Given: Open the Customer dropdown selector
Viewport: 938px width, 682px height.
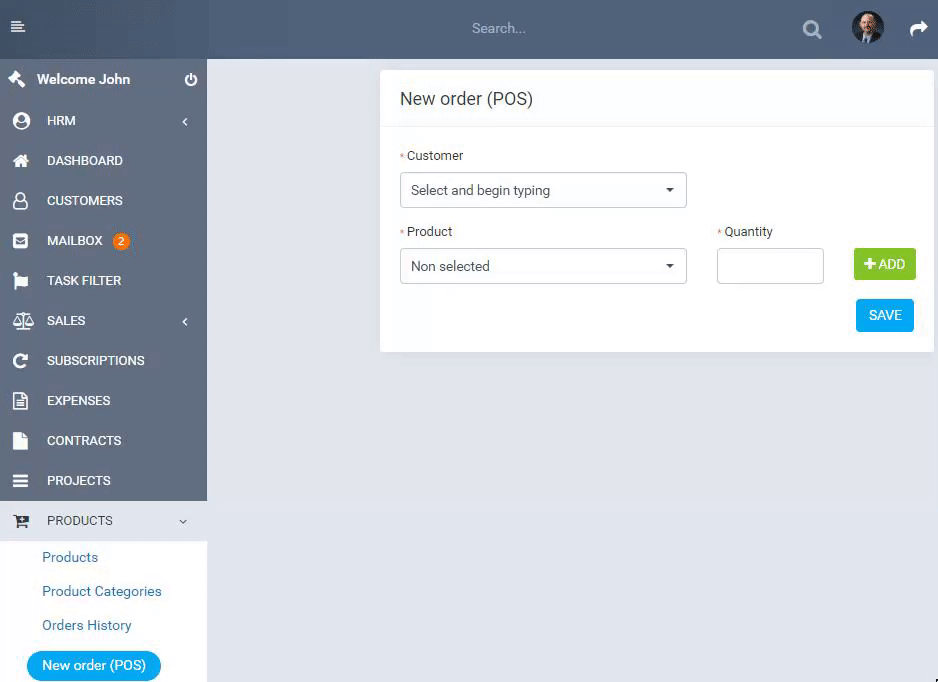Looking at the screenshot, I should 543,190.
